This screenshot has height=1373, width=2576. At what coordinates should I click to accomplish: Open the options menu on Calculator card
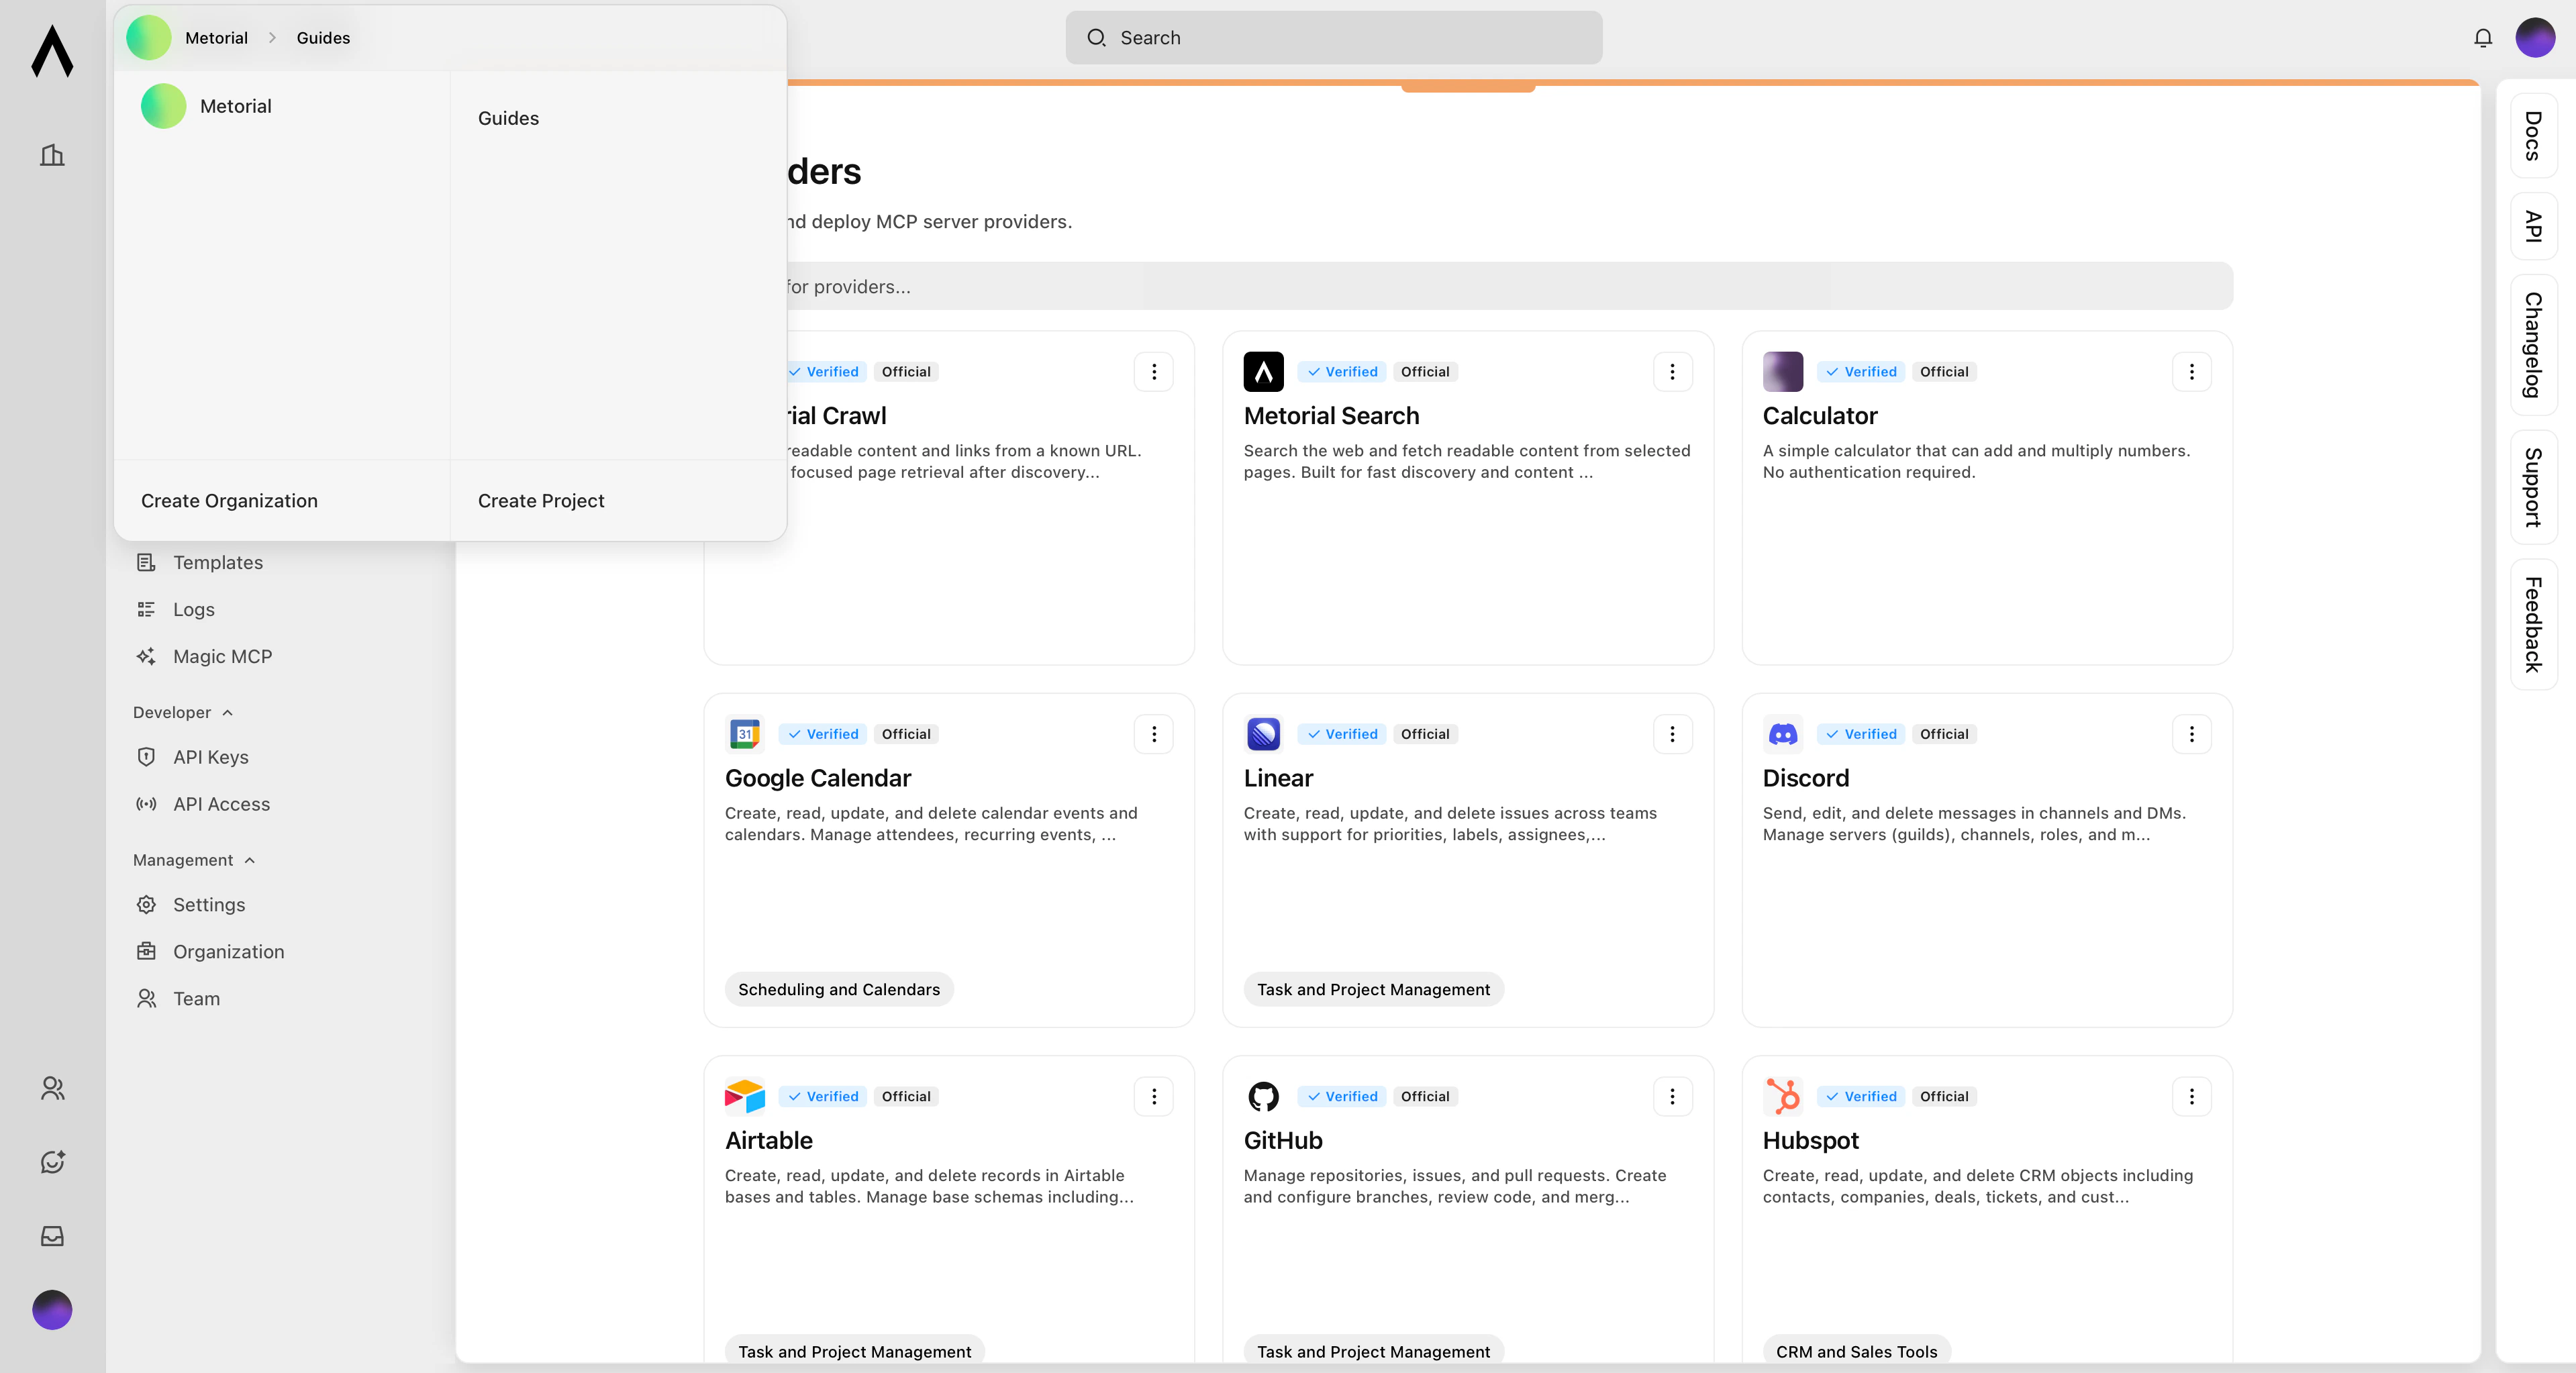click(x=2191, y=371)
